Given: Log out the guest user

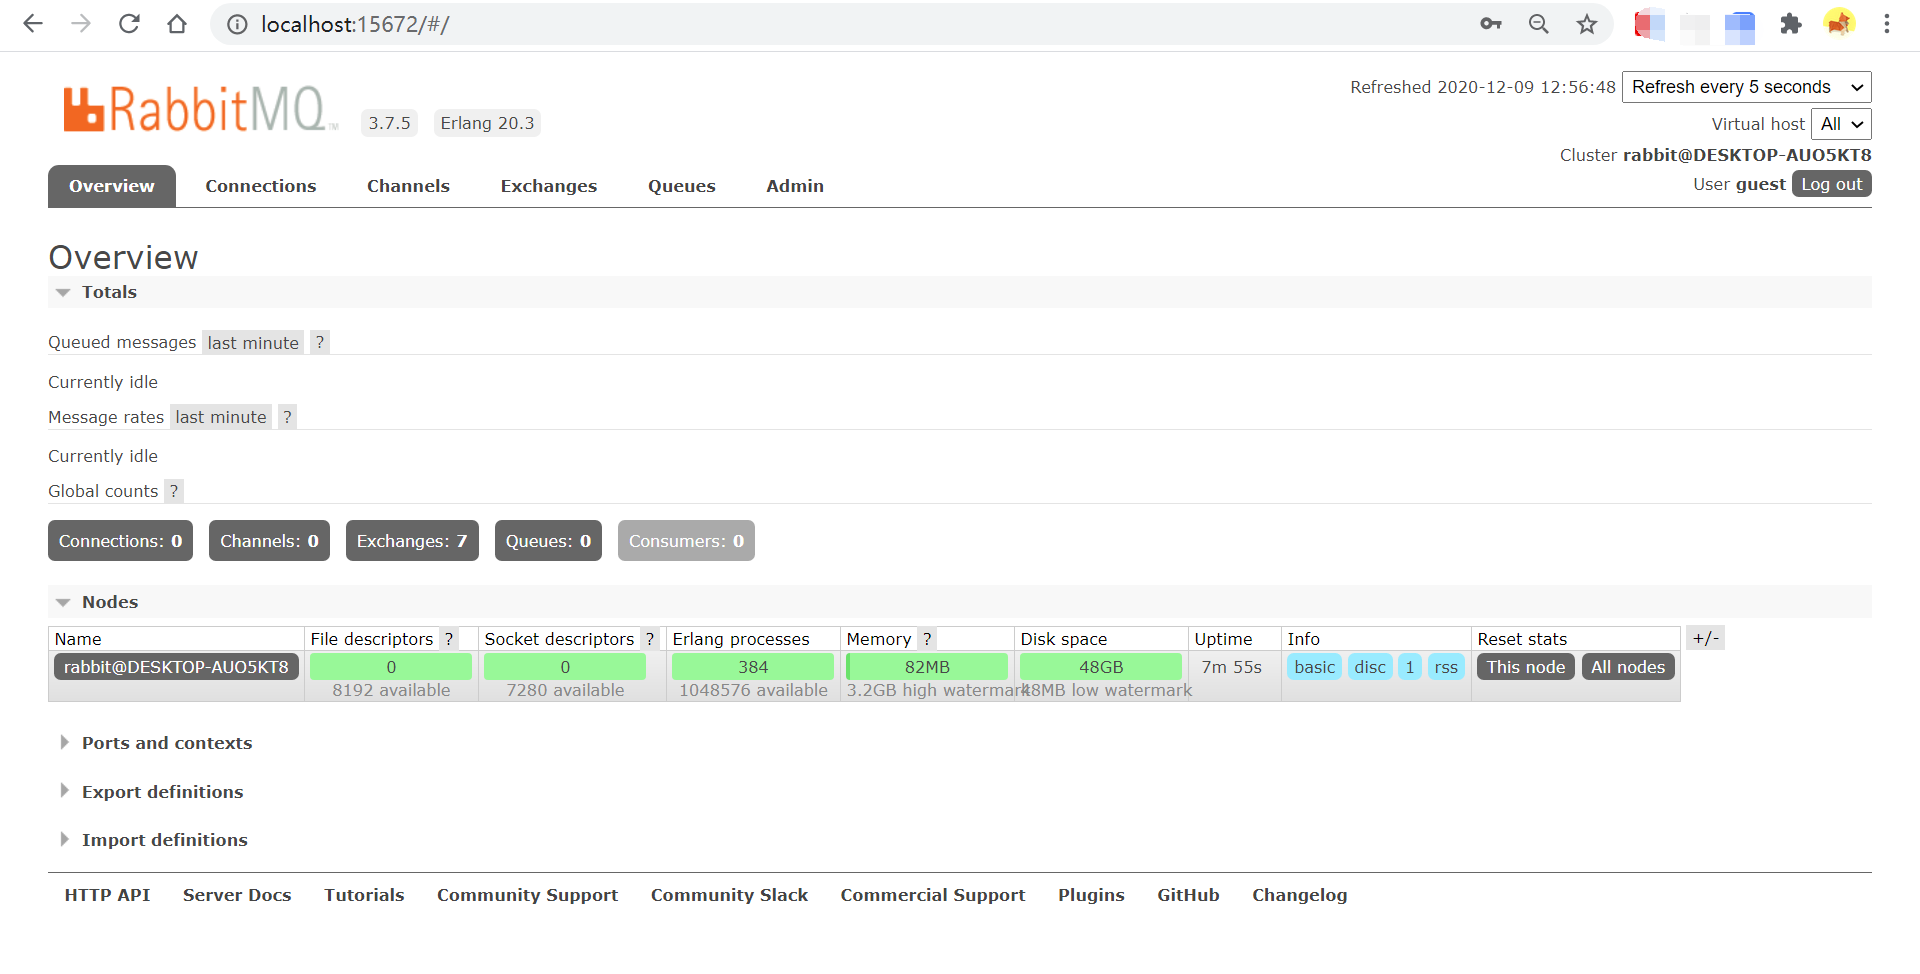Looking at the screenshot, I should 1832,184.
